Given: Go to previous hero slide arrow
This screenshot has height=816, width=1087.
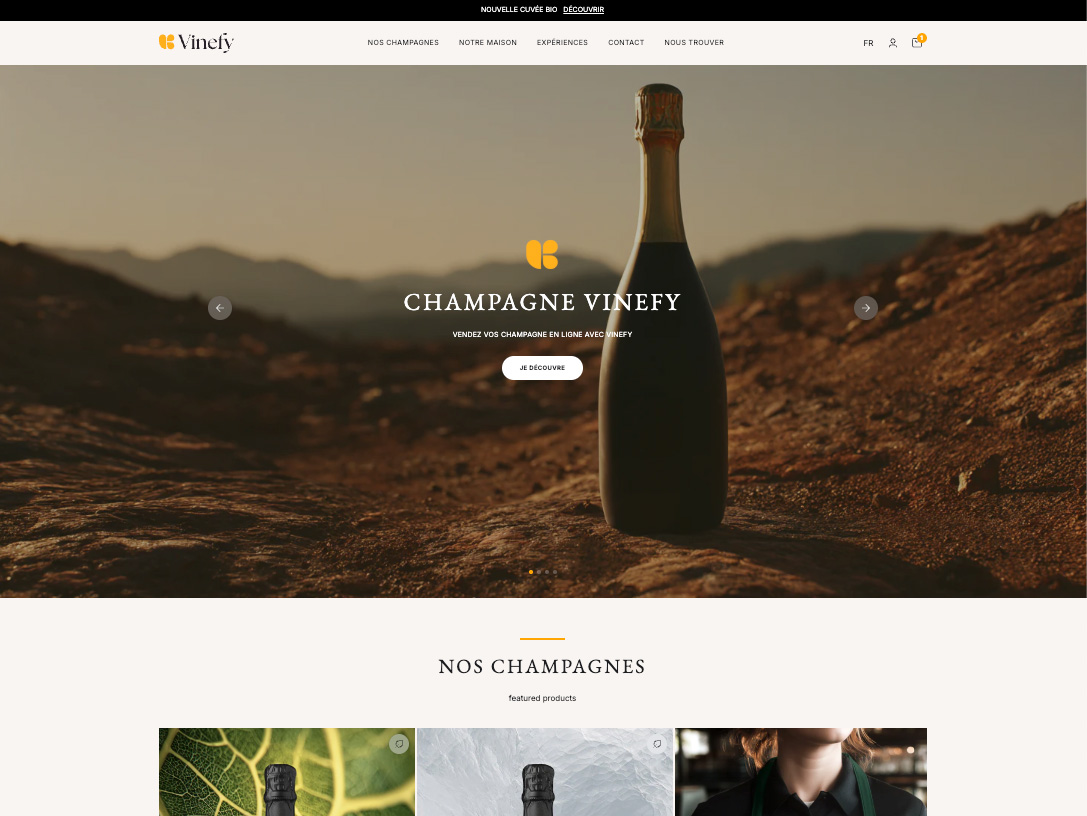Looking at the screenshot, I should click(x=220, y=308).
